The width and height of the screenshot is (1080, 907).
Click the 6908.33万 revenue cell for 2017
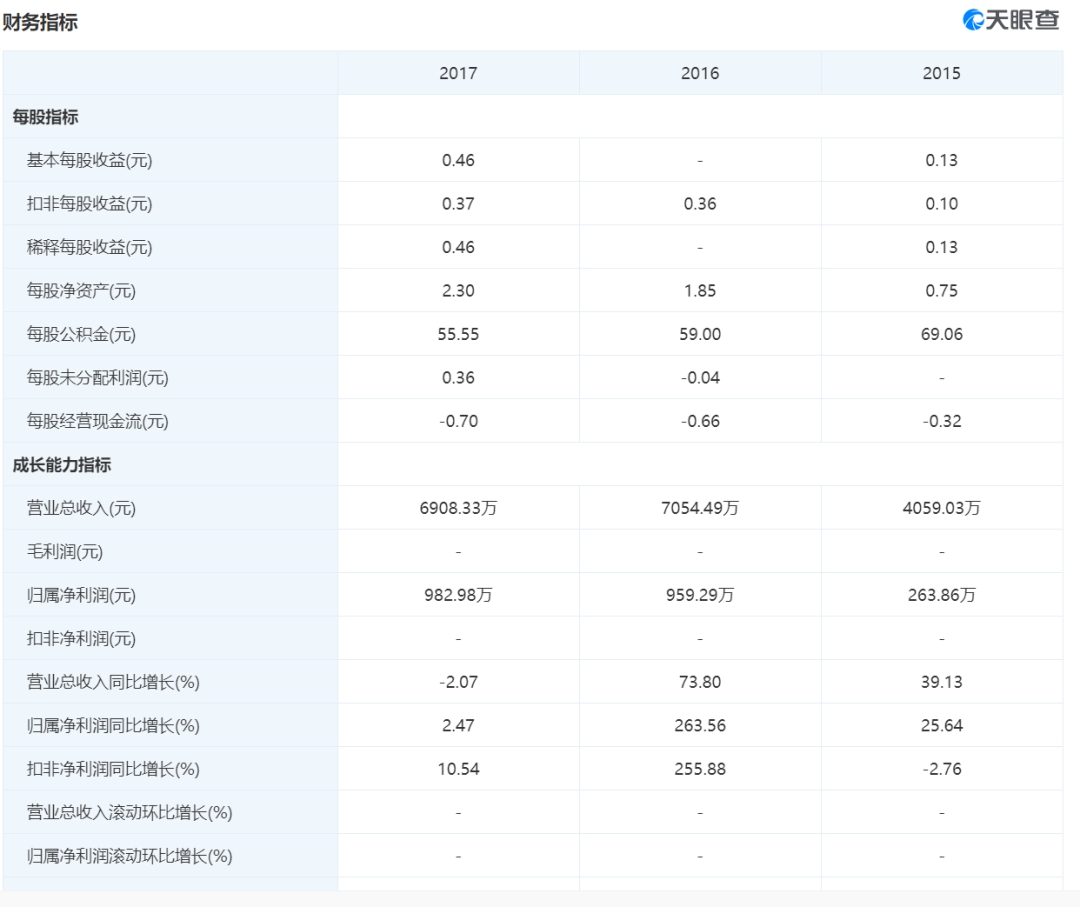click(458, 508)
